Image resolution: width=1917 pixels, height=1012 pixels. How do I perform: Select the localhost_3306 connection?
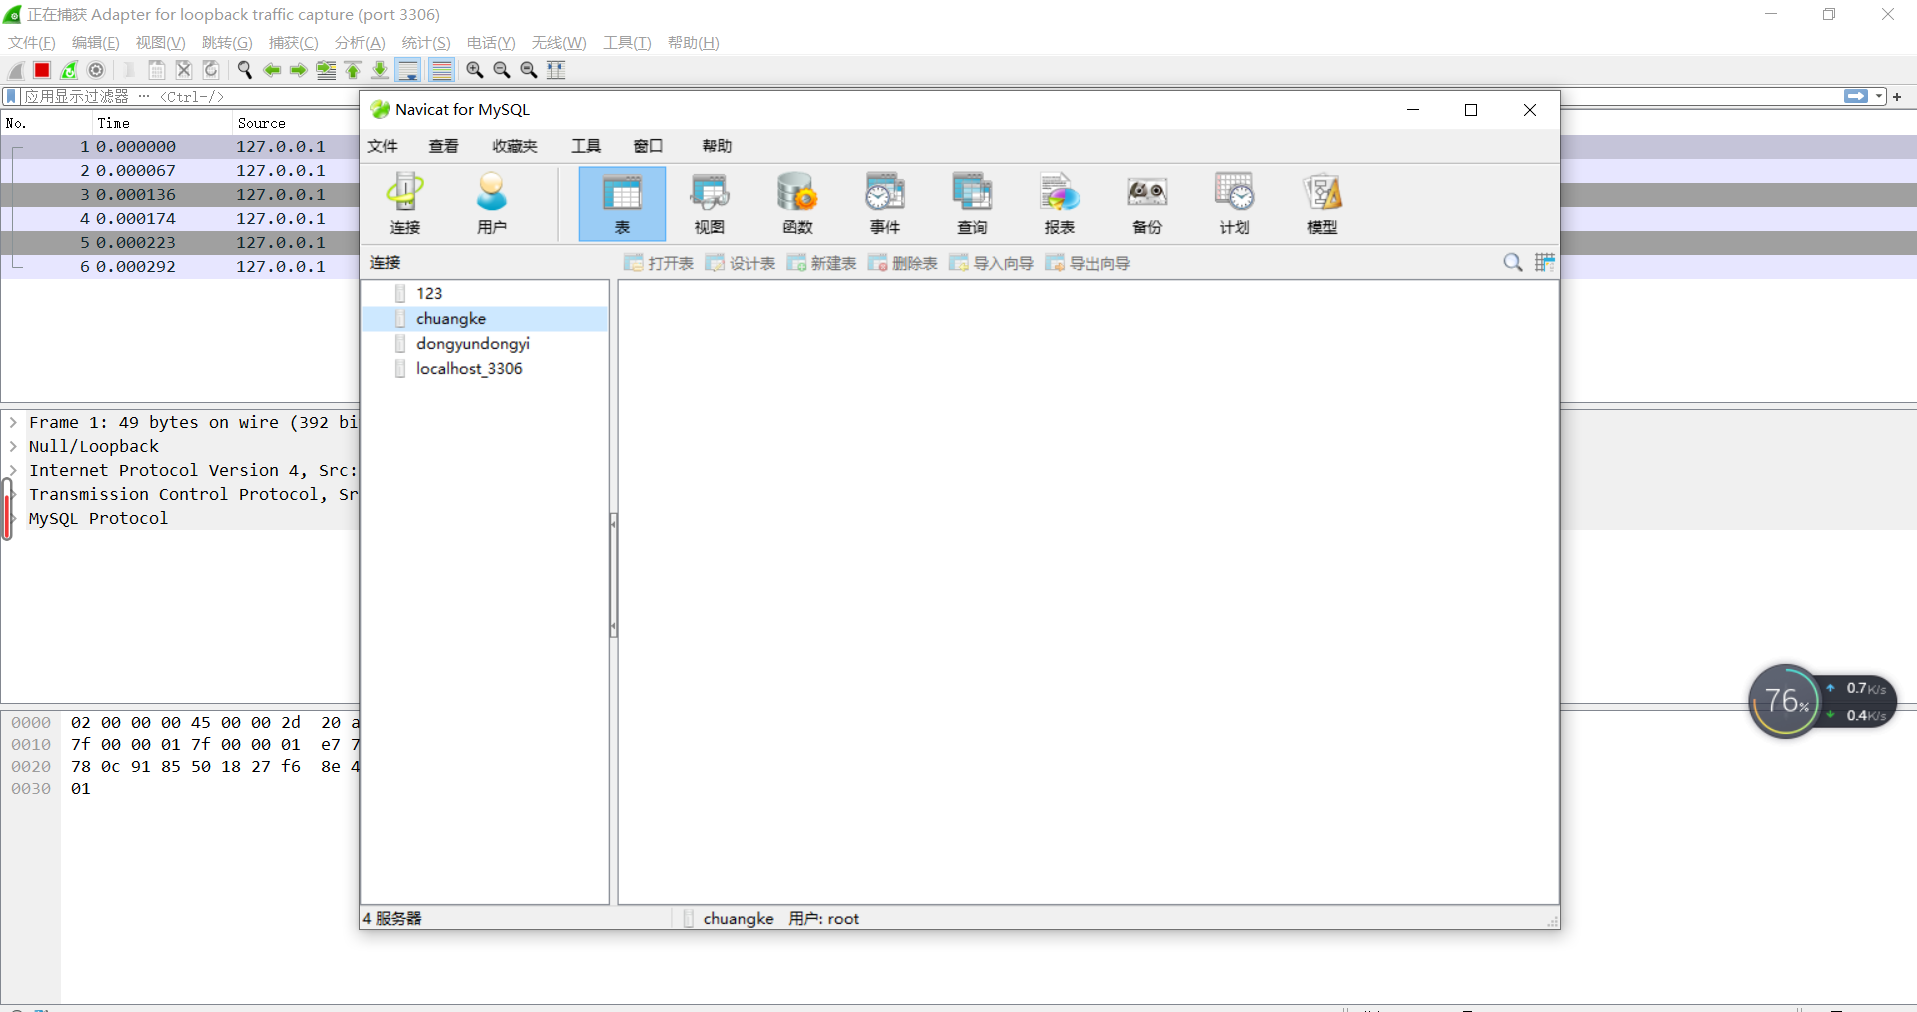tap(469, 368)
